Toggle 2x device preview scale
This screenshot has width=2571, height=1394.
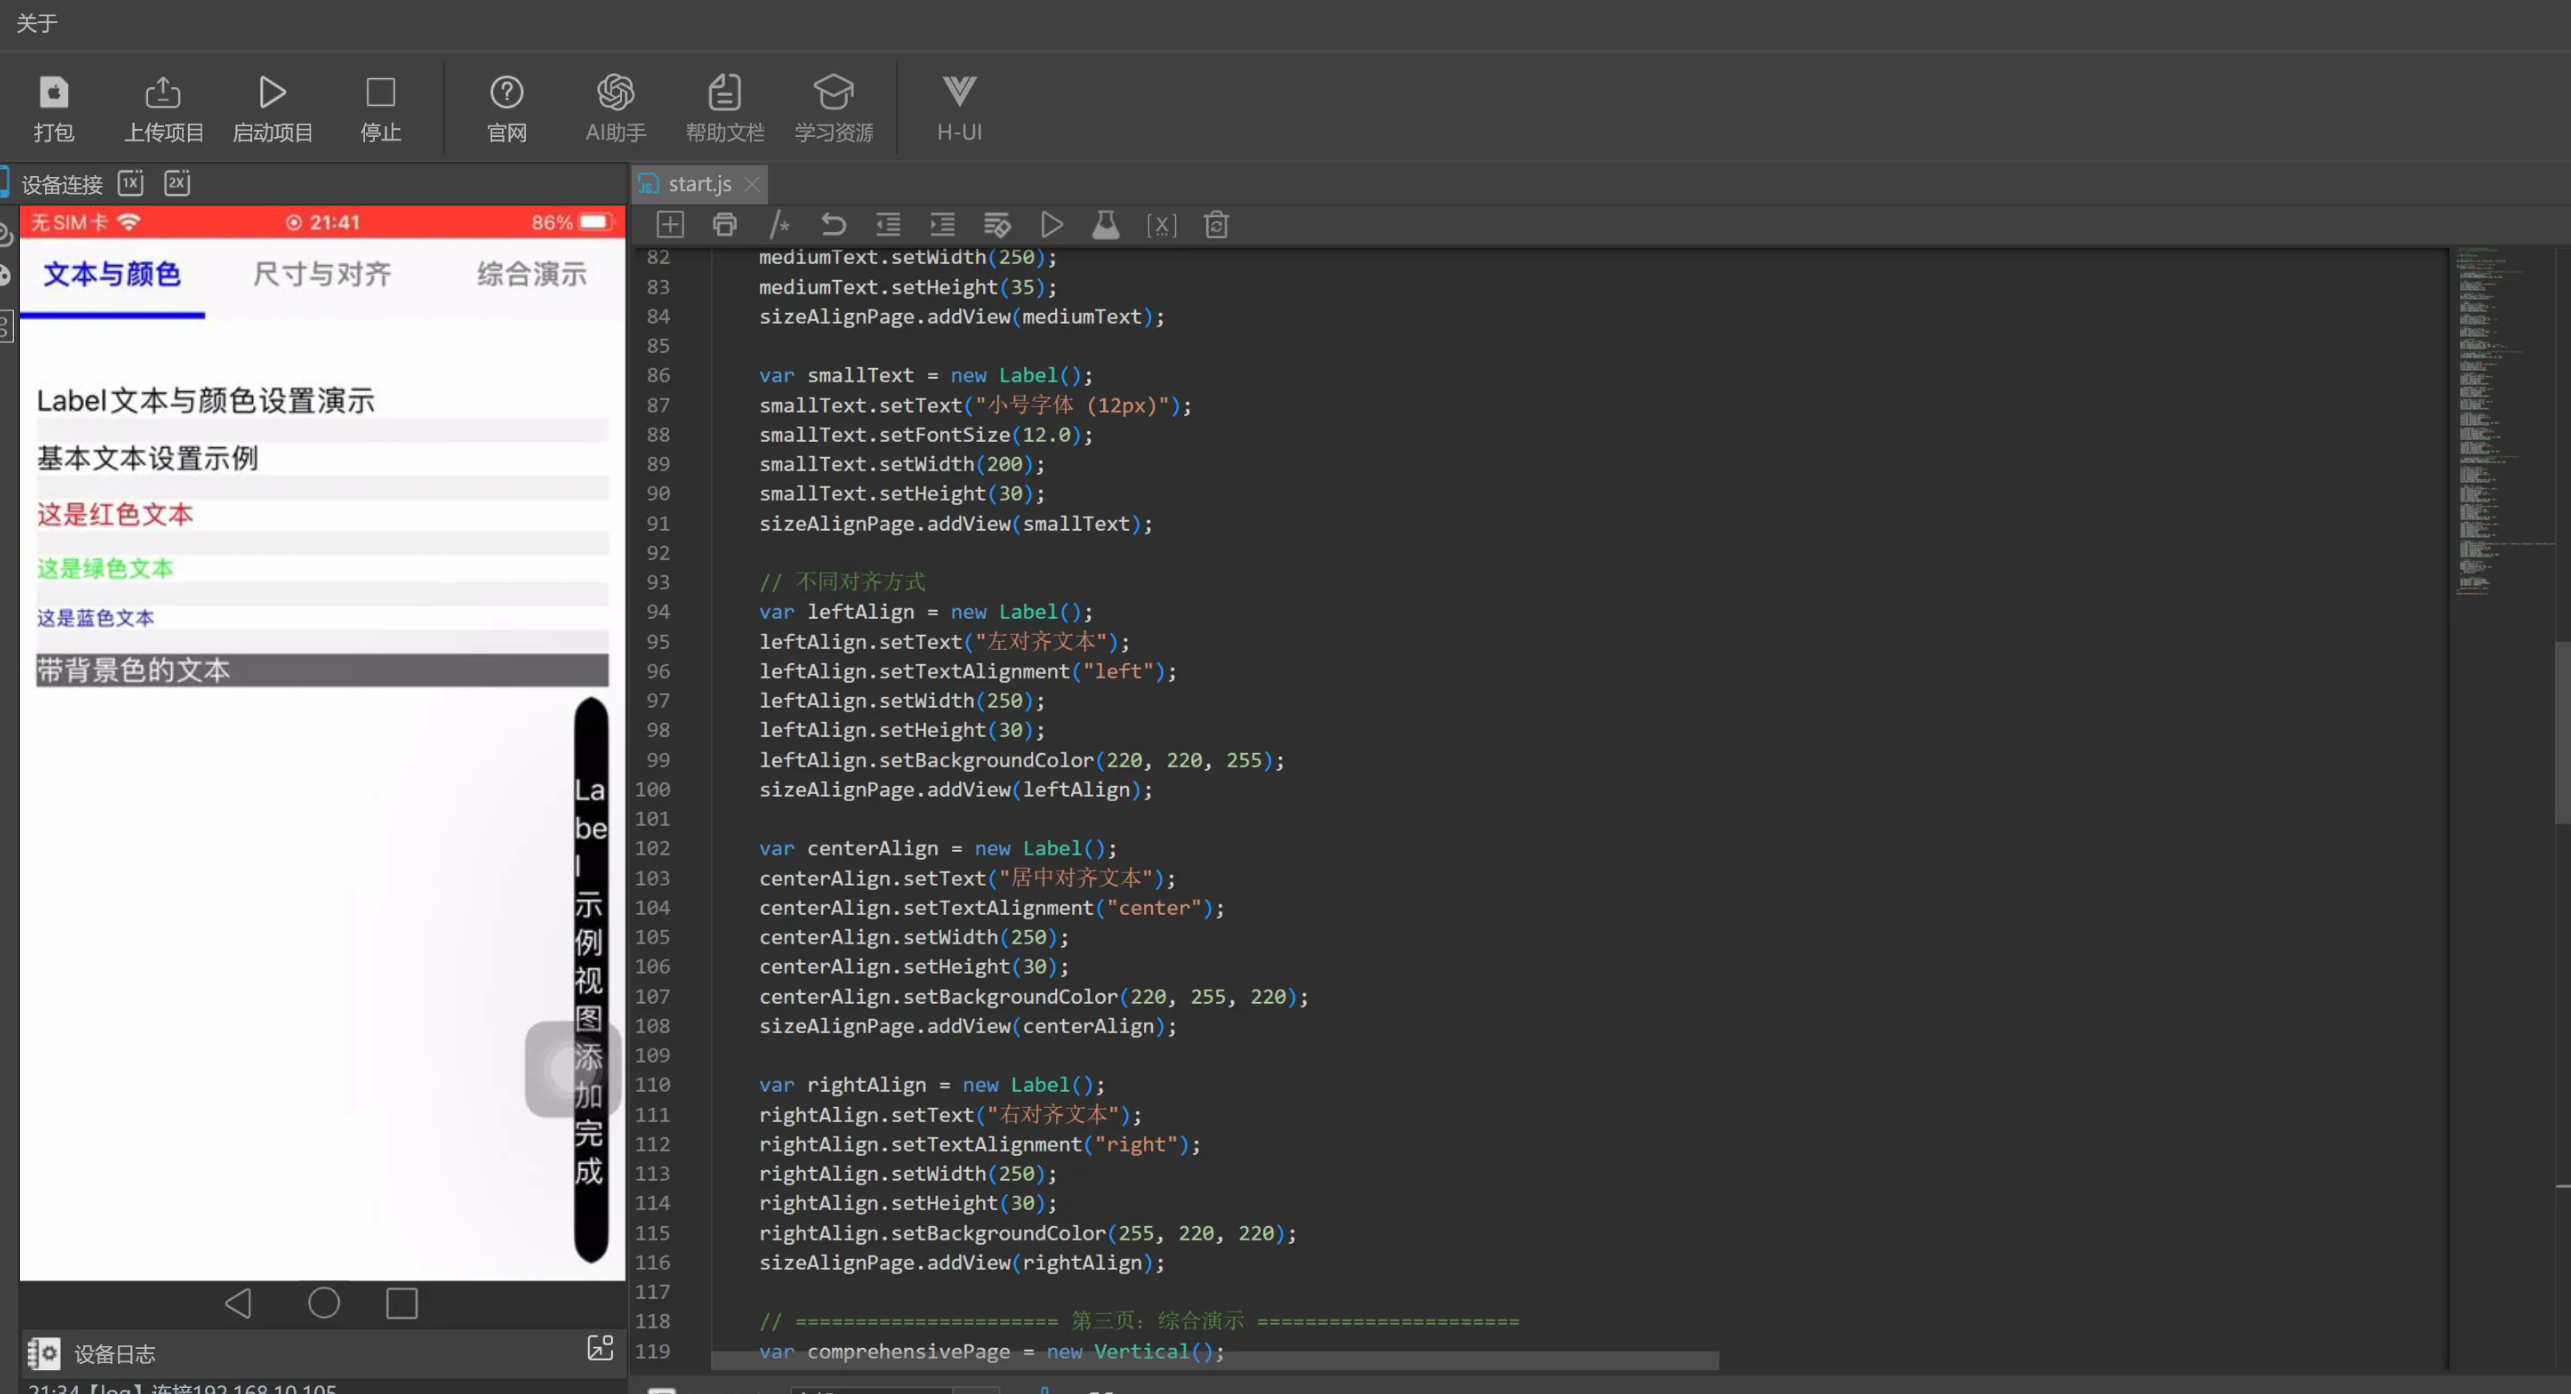[x=177, y=183]
